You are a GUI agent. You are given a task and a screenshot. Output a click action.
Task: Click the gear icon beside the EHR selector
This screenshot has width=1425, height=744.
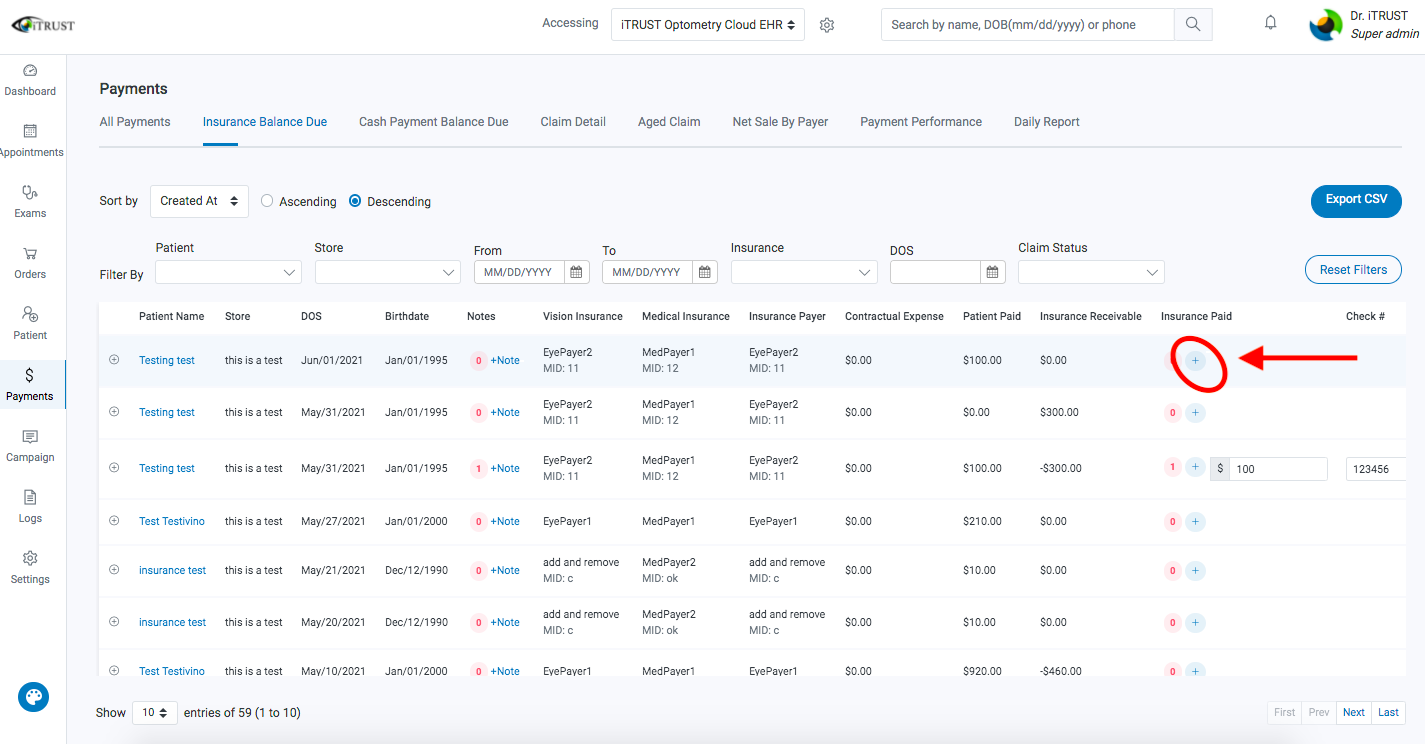click(x=827, y=23)
